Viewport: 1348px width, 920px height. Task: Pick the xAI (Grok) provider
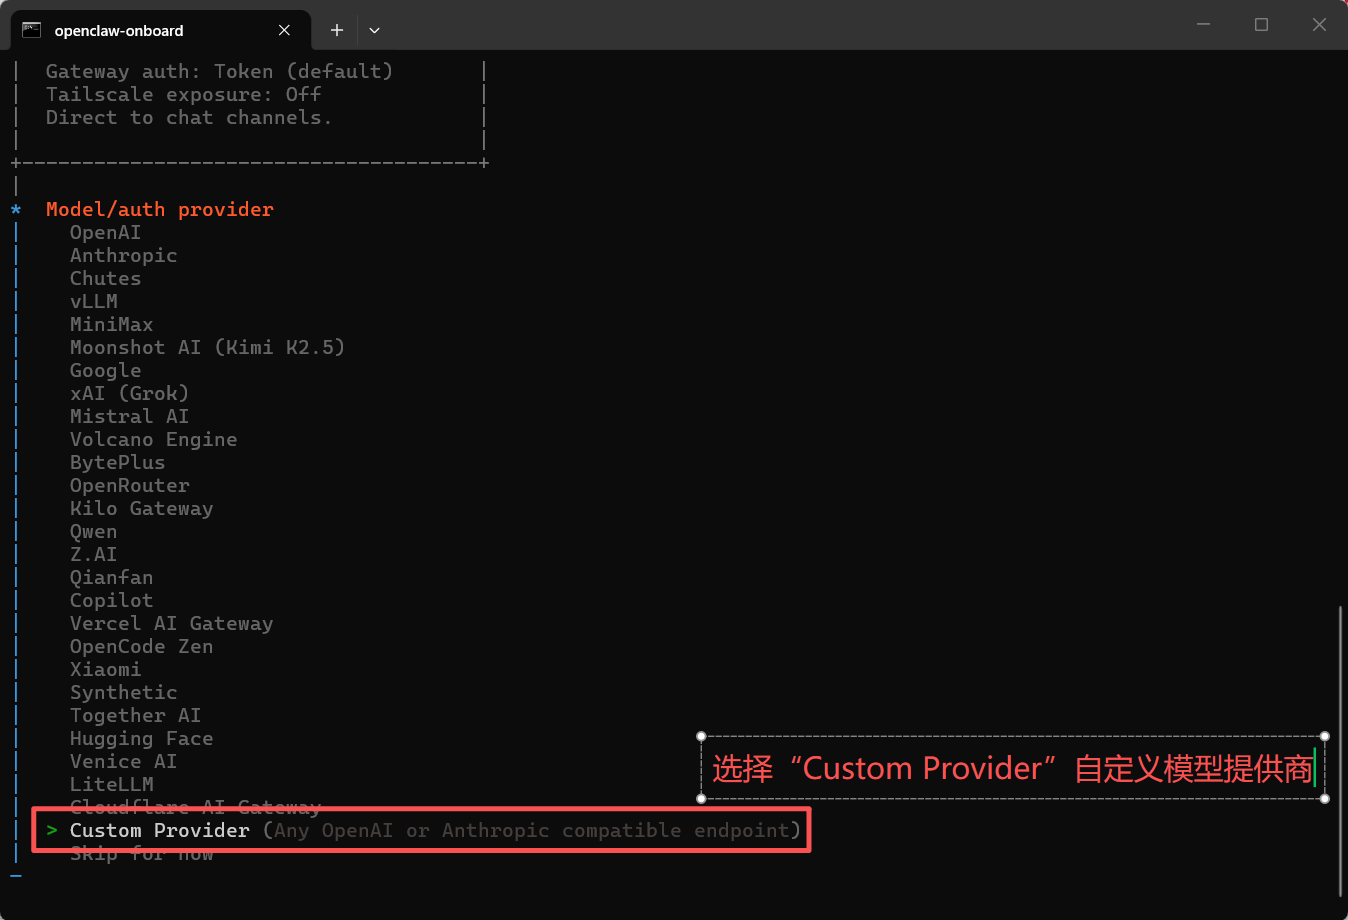point(129,394)
